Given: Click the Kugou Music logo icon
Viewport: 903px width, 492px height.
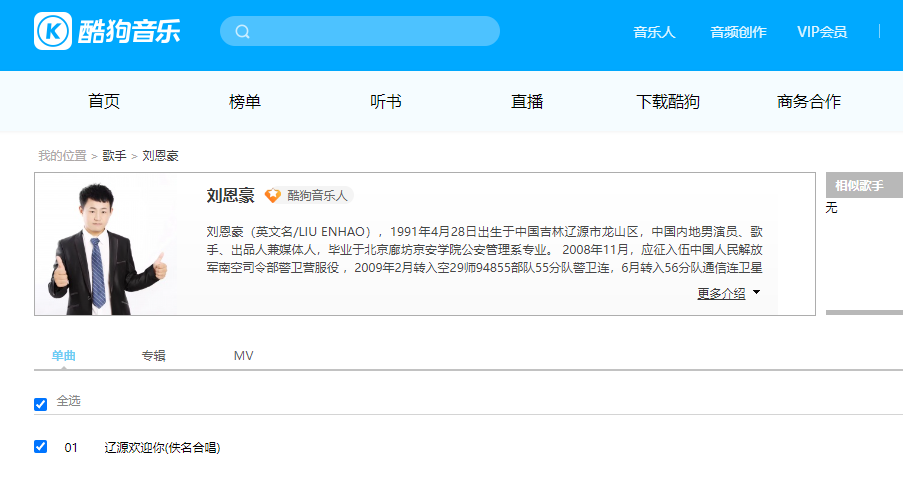Looking at the screenshot, I should click(x=53, y=31).
